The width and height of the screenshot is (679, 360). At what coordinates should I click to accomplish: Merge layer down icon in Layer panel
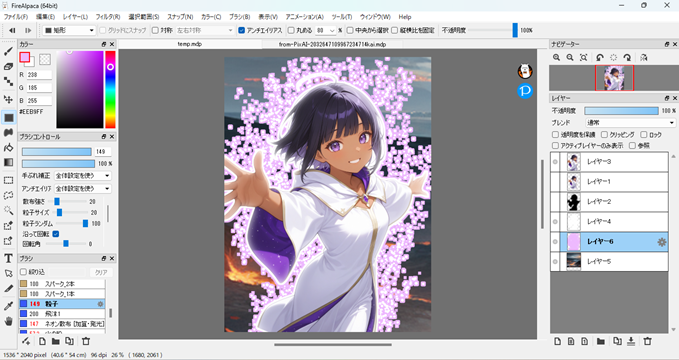(631, 341)
